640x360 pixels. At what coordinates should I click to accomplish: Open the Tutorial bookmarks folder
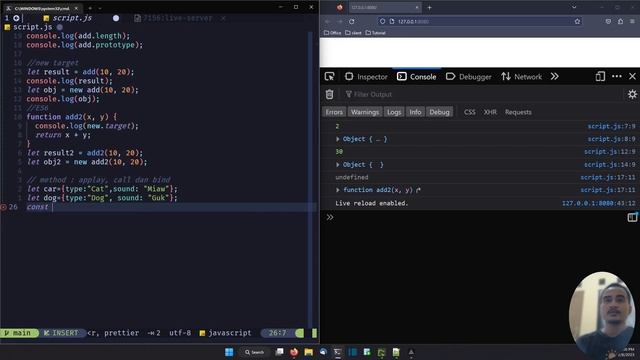click(376, 33)
